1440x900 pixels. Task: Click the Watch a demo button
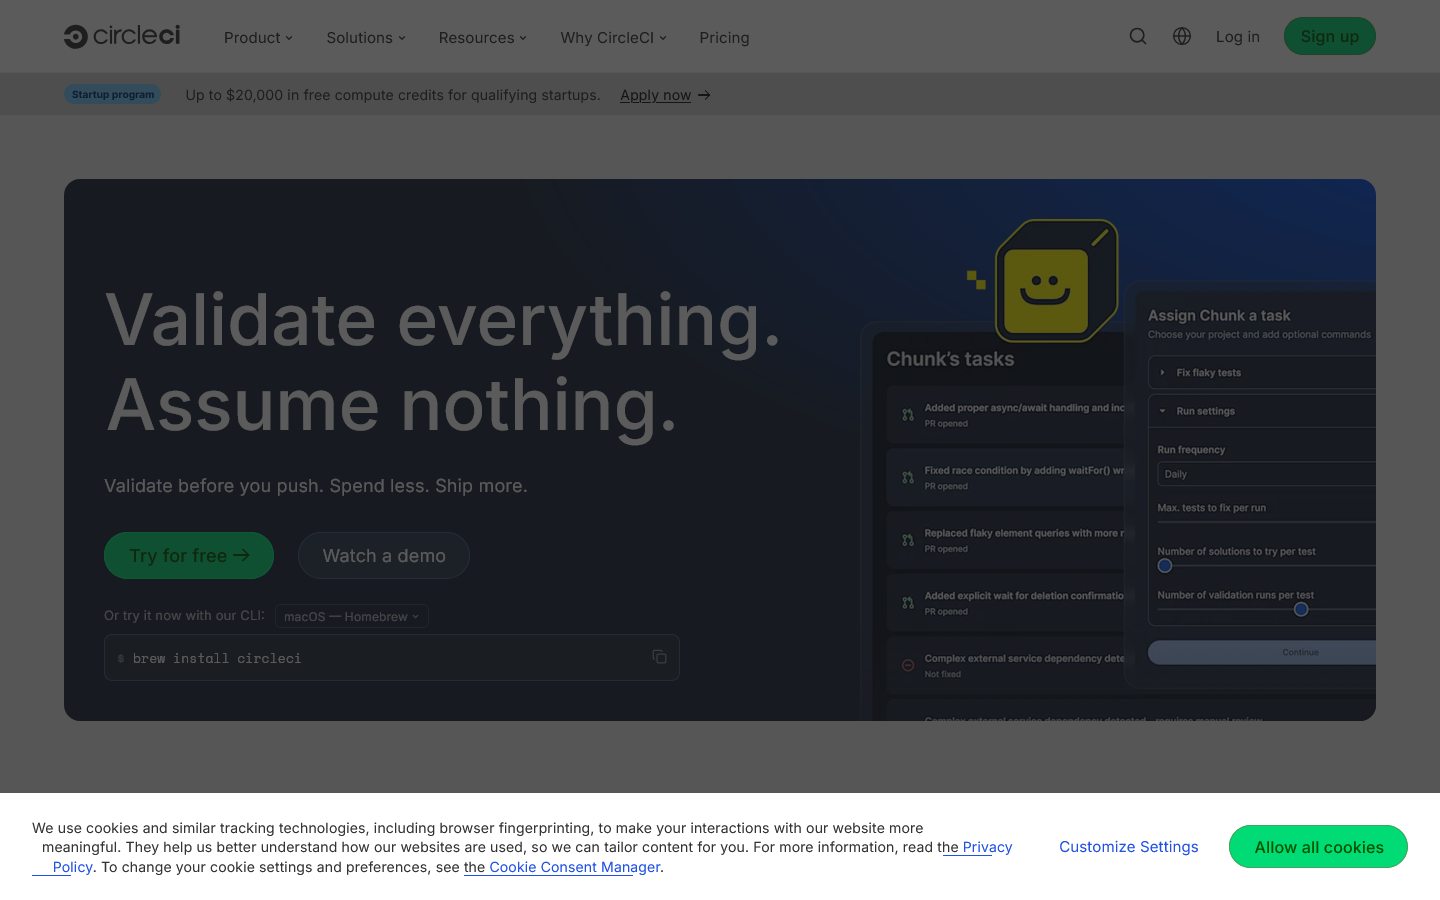(384, 555)
